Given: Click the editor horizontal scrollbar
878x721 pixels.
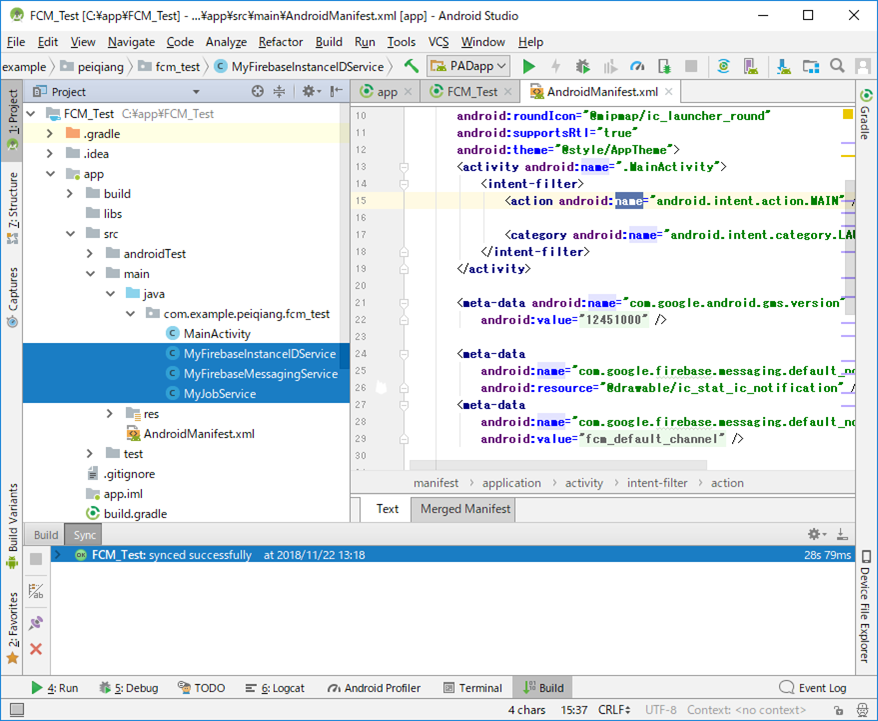Looking at the screenshot, I should coord(558,465).
